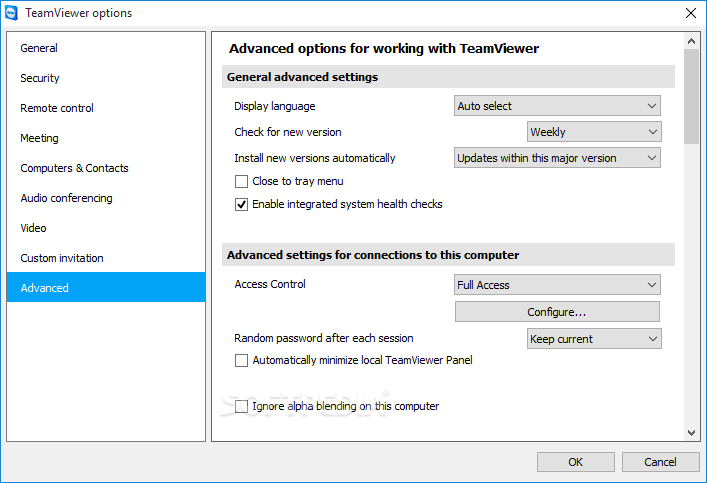Viewport: 707px width, 483px height.
Task: Click the vertical scrollbar thumb
Action: pos(691,97)
